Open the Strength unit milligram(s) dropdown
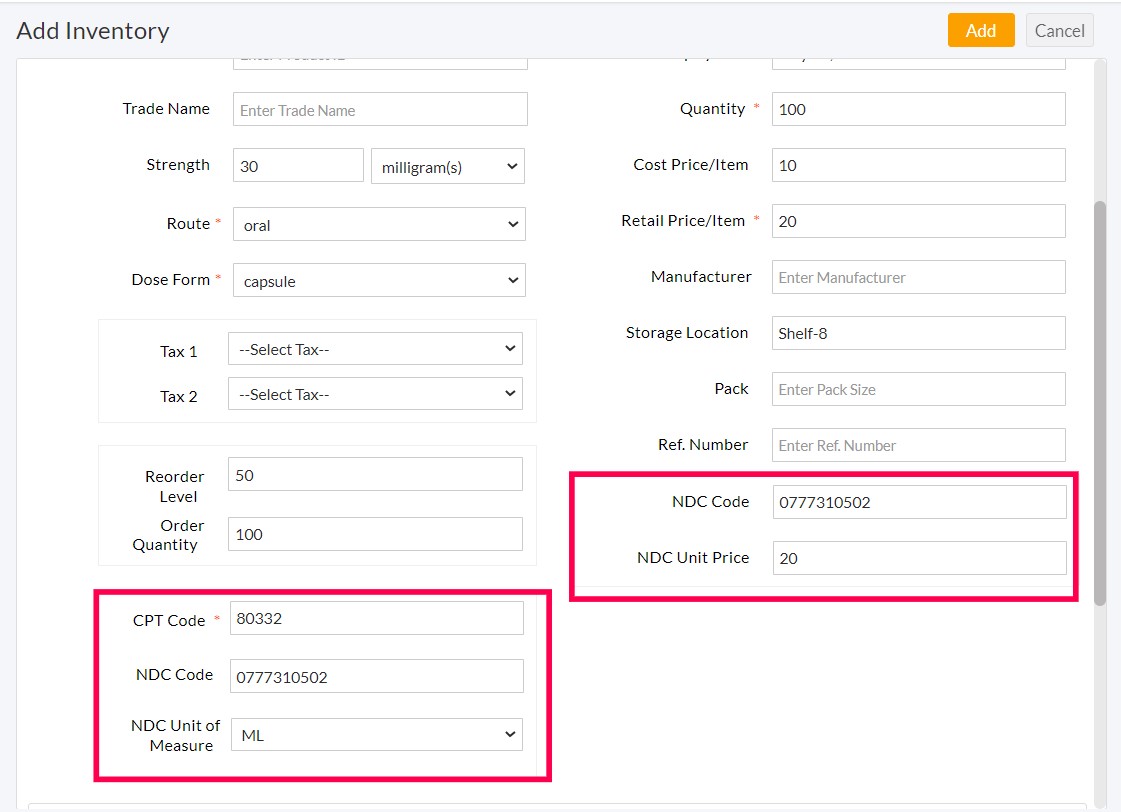 click(x=447, y=167)
